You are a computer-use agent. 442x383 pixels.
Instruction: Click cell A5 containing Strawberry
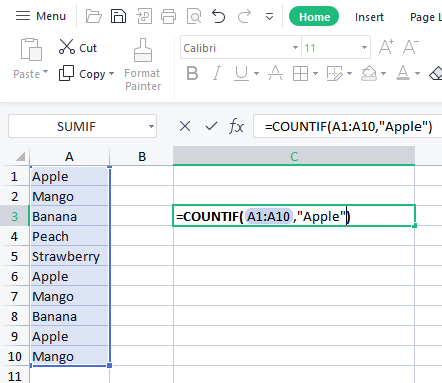[x=69, y=256]
